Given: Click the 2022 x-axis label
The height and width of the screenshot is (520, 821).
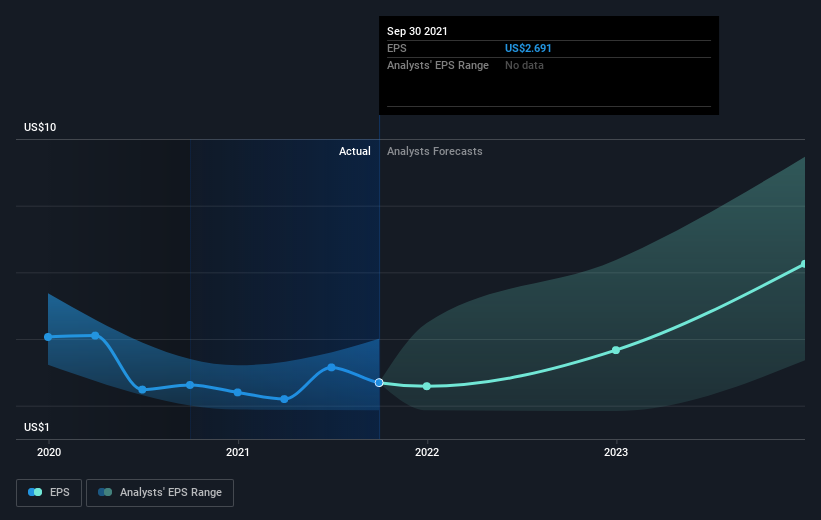Looking at the screenshot, I should (x=427, y=452).
